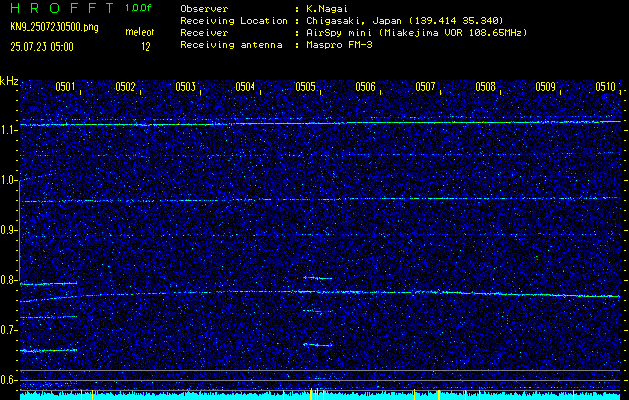Image resolution: width=629 pixels, height=400 pixels.
Task: Click the 0.6 kHz axis label
Action: pos(8,380)
